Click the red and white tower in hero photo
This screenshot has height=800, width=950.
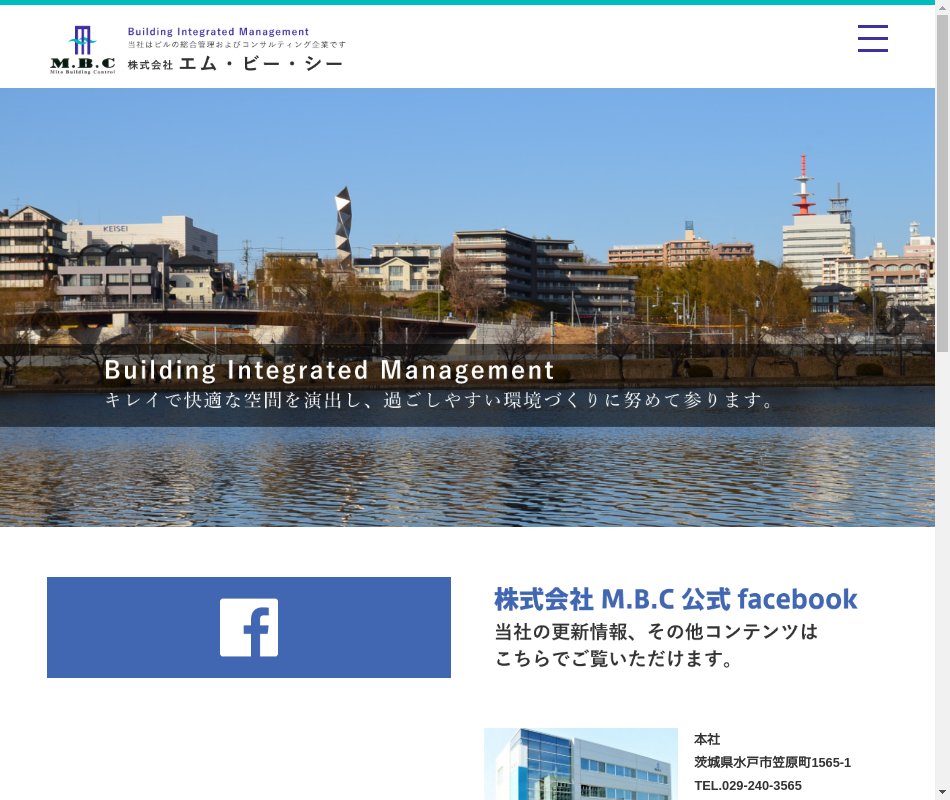click(x=802, y=187)
